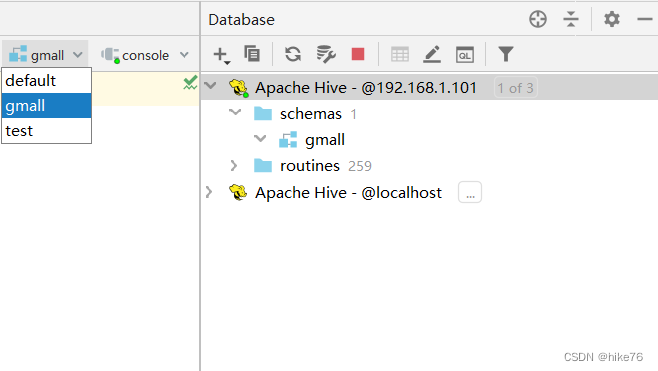Screen dimensions: 658x371
Task: Refresh the database tree
Action: click(x=293, y=54)
